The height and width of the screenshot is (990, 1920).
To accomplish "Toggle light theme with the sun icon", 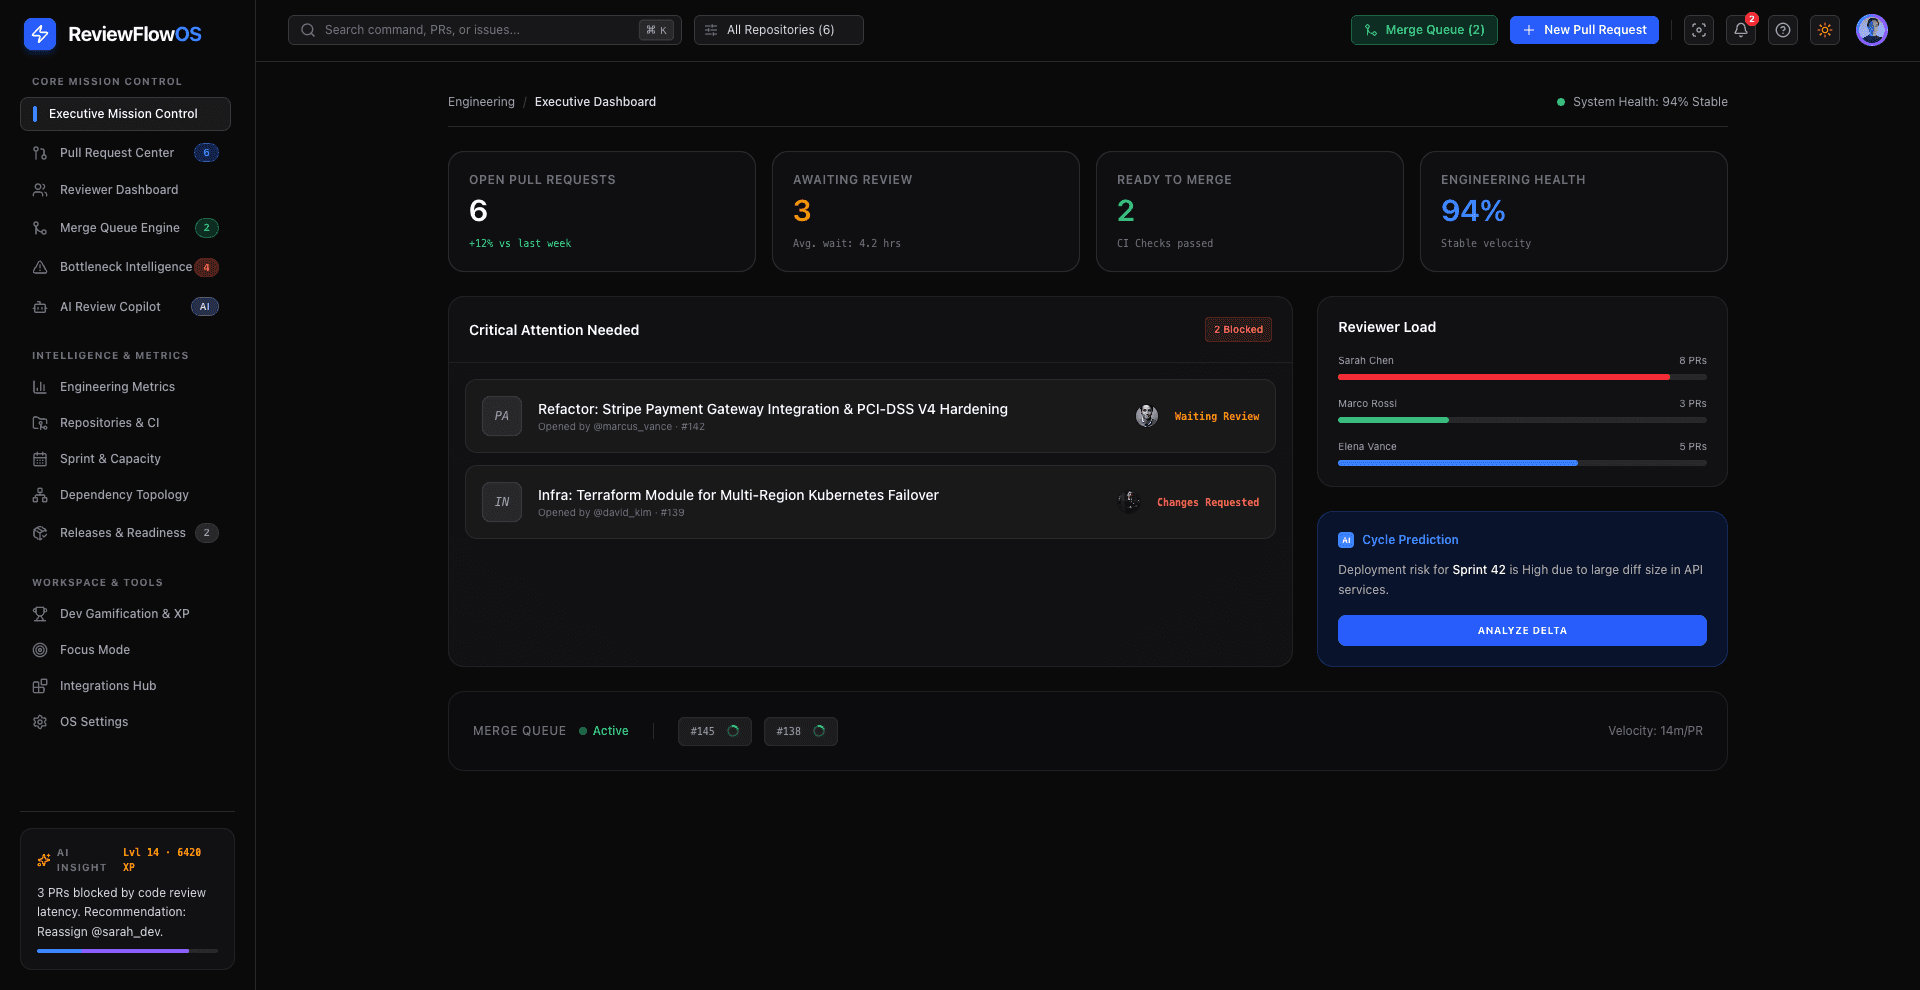I will [x=1825, y=30].
